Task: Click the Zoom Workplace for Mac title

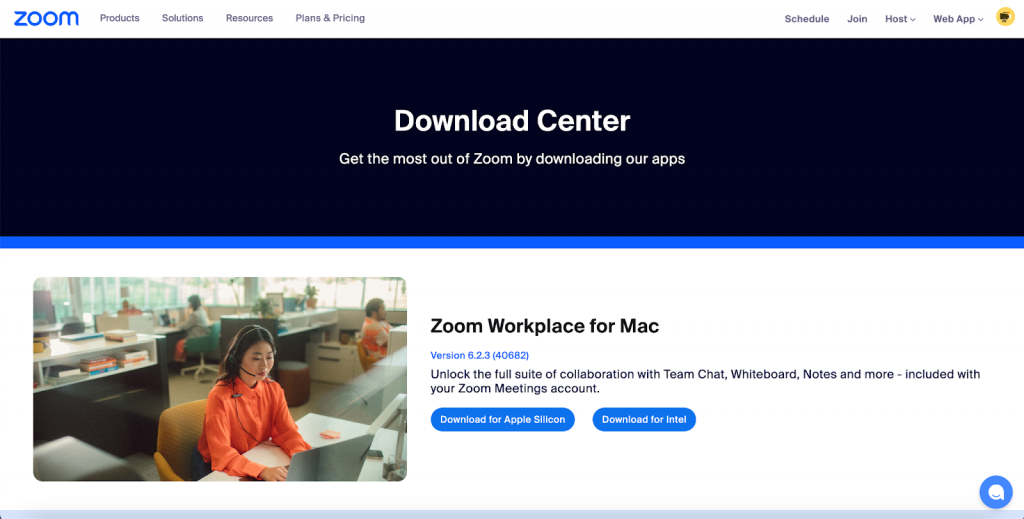Action: tap(545, 326)
